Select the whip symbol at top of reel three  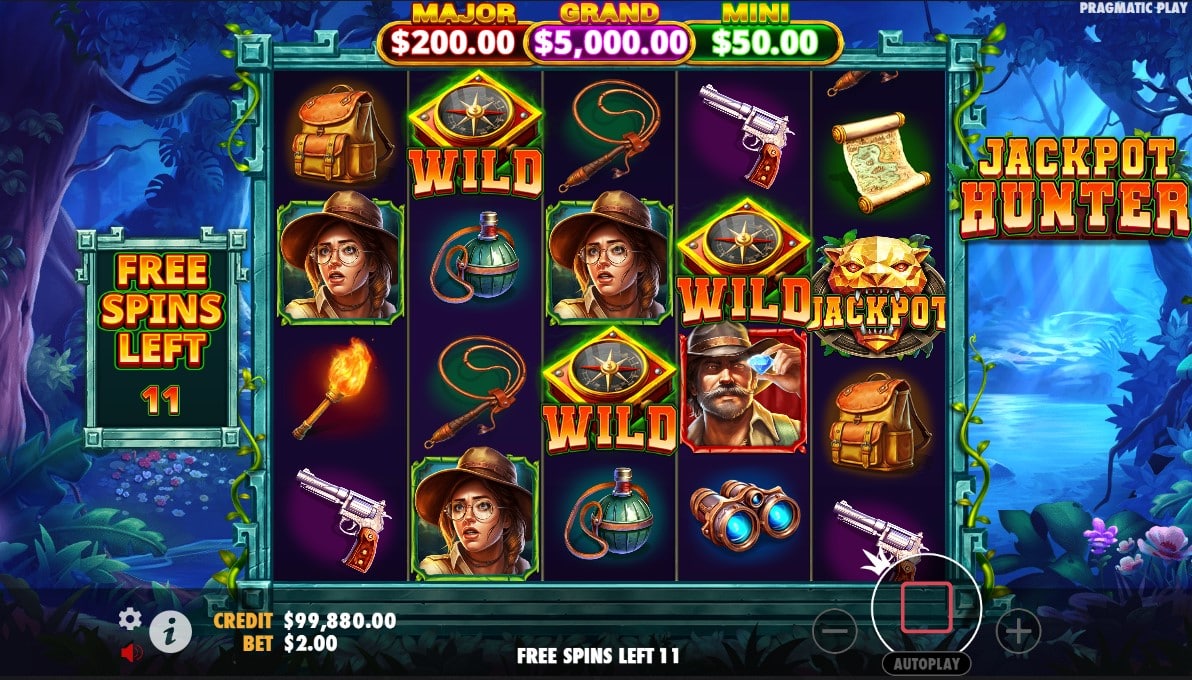pyautogui.click(x=610, y=134)
